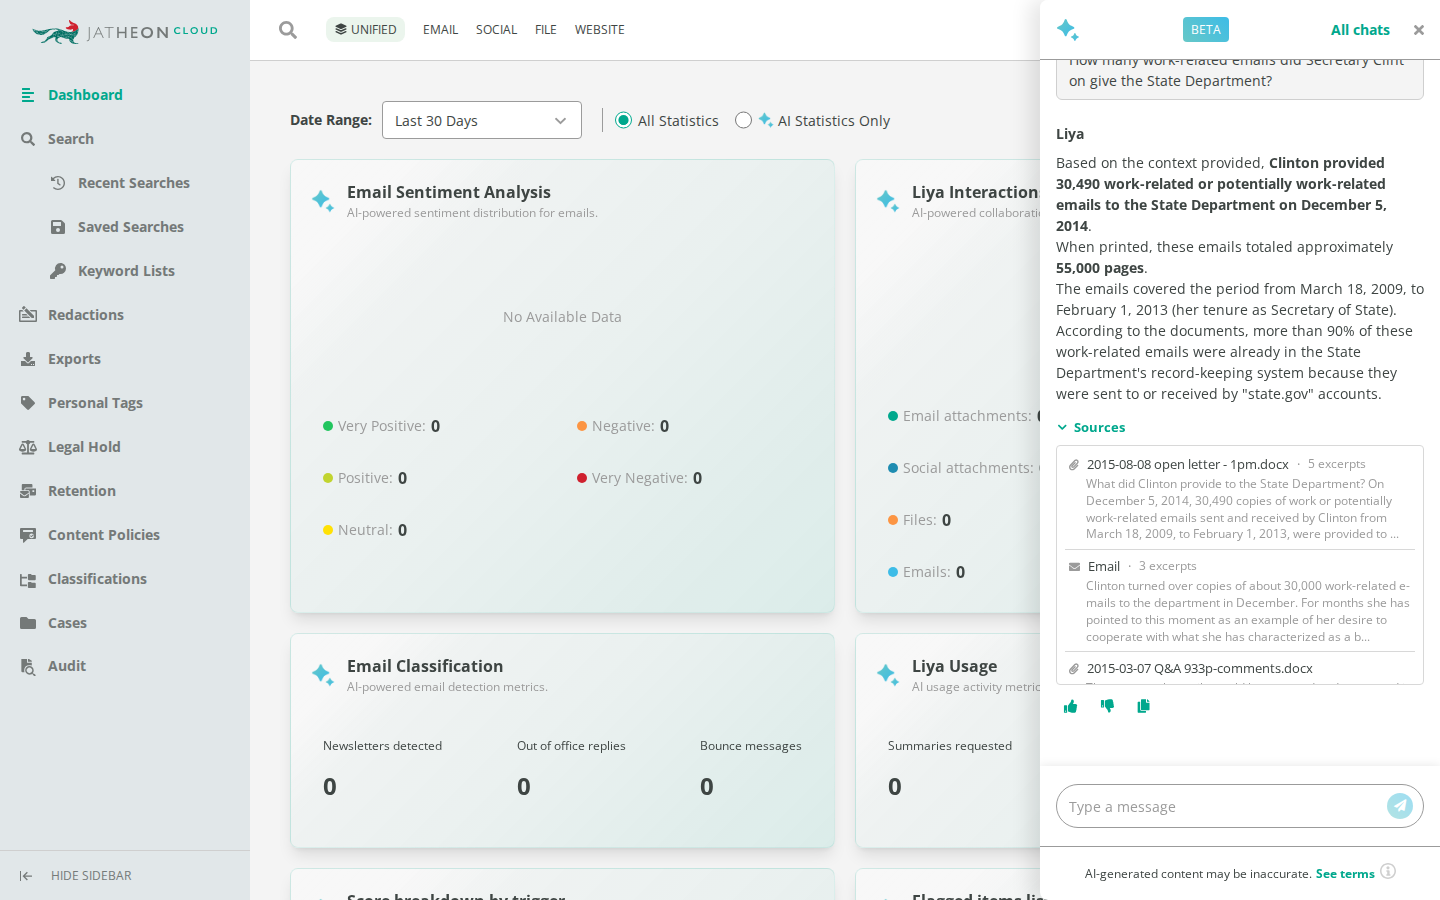Select the All Statistics radio button
Viewport: 1440px width, 900px height.
pyautogui.click(x=624, y=120)
